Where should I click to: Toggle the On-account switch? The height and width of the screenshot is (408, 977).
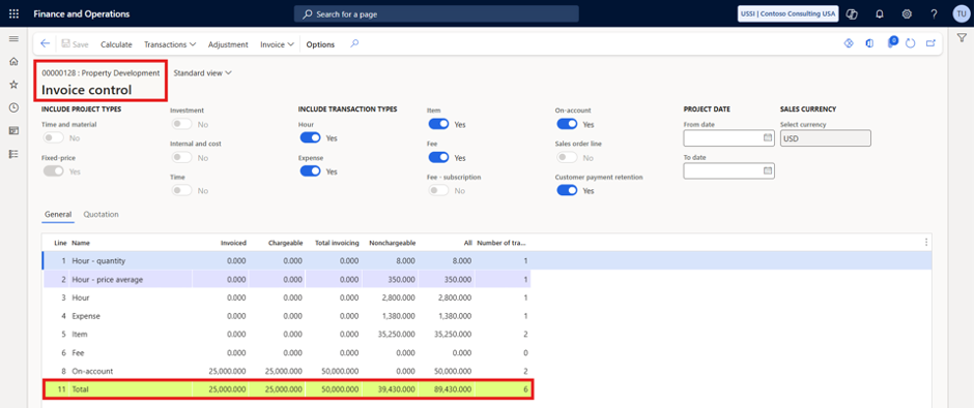pyautogui.click(x=567, y=124)
